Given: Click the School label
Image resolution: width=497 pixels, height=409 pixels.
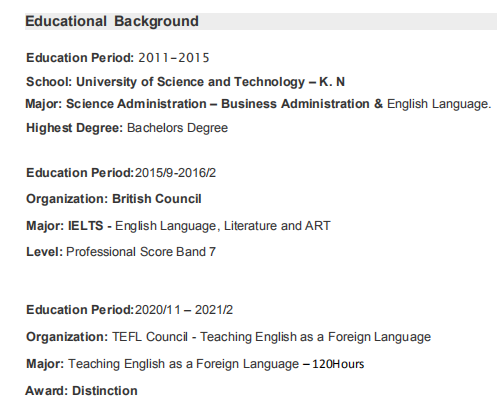Looking at the screenshot, I should (x=49, y=82).
